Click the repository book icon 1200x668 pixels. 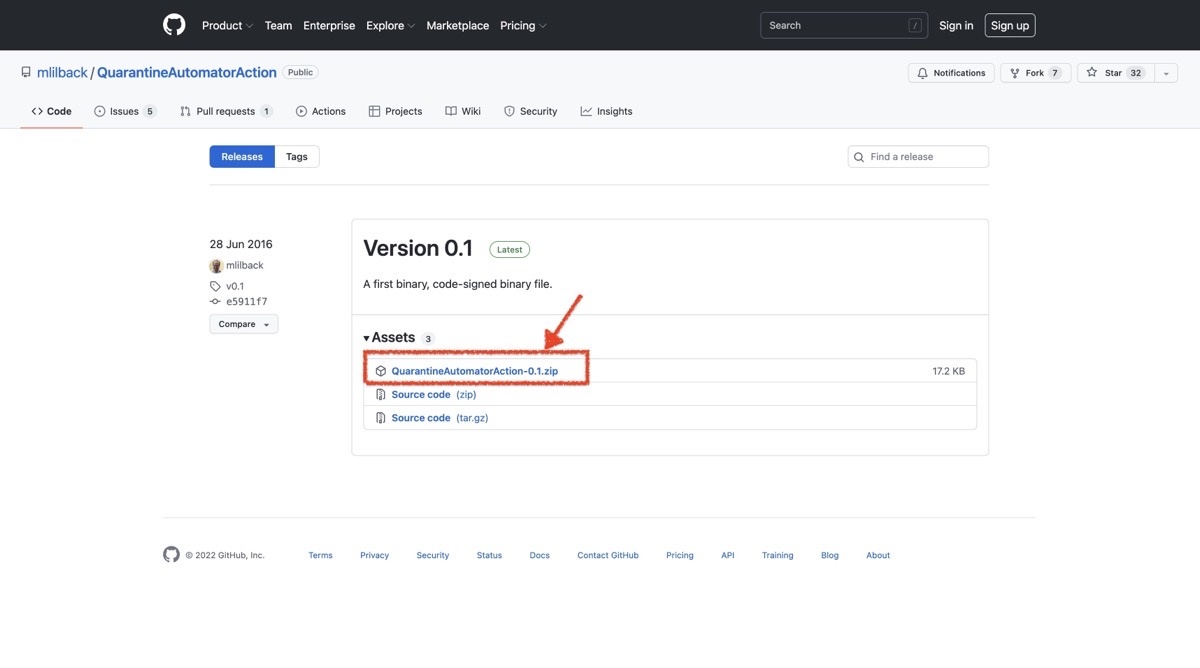pyautogui.click(x=26, y=73)
